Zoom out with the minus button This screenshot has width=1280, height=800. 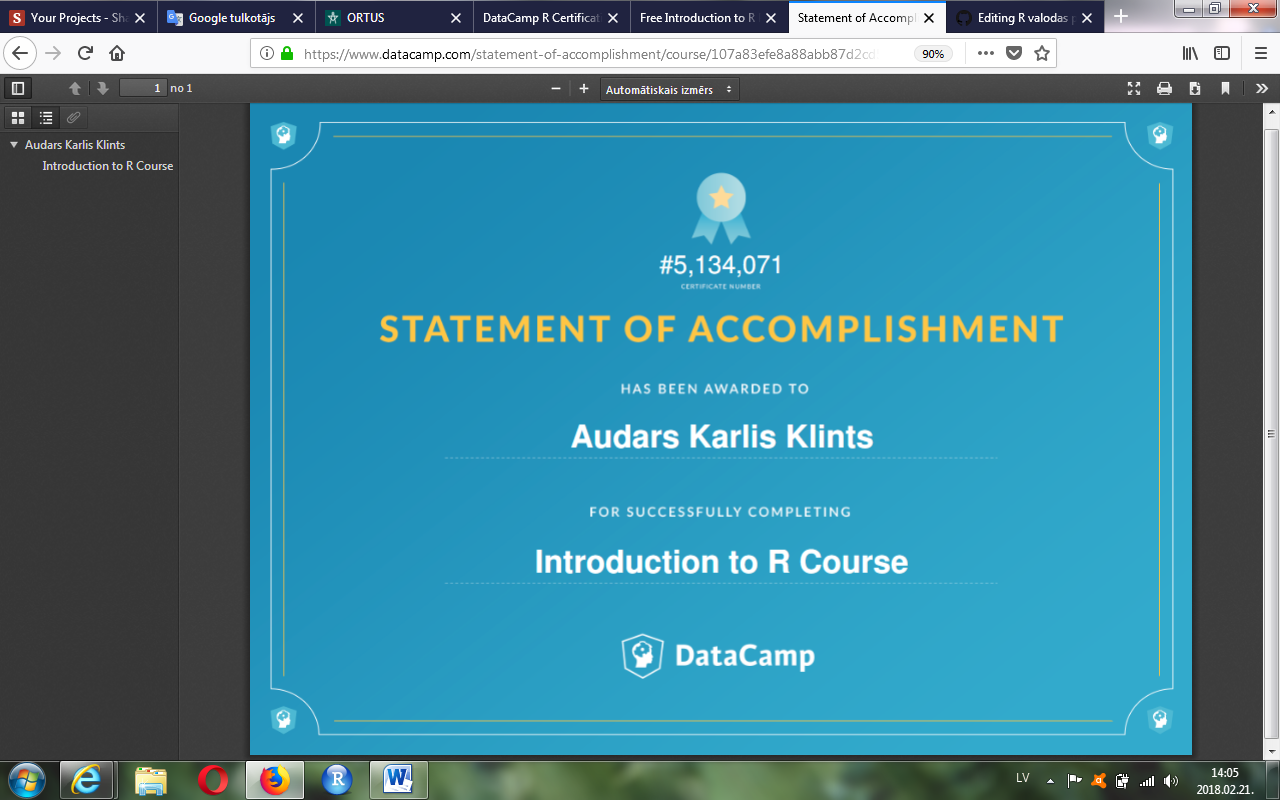(x=556, y=88)
